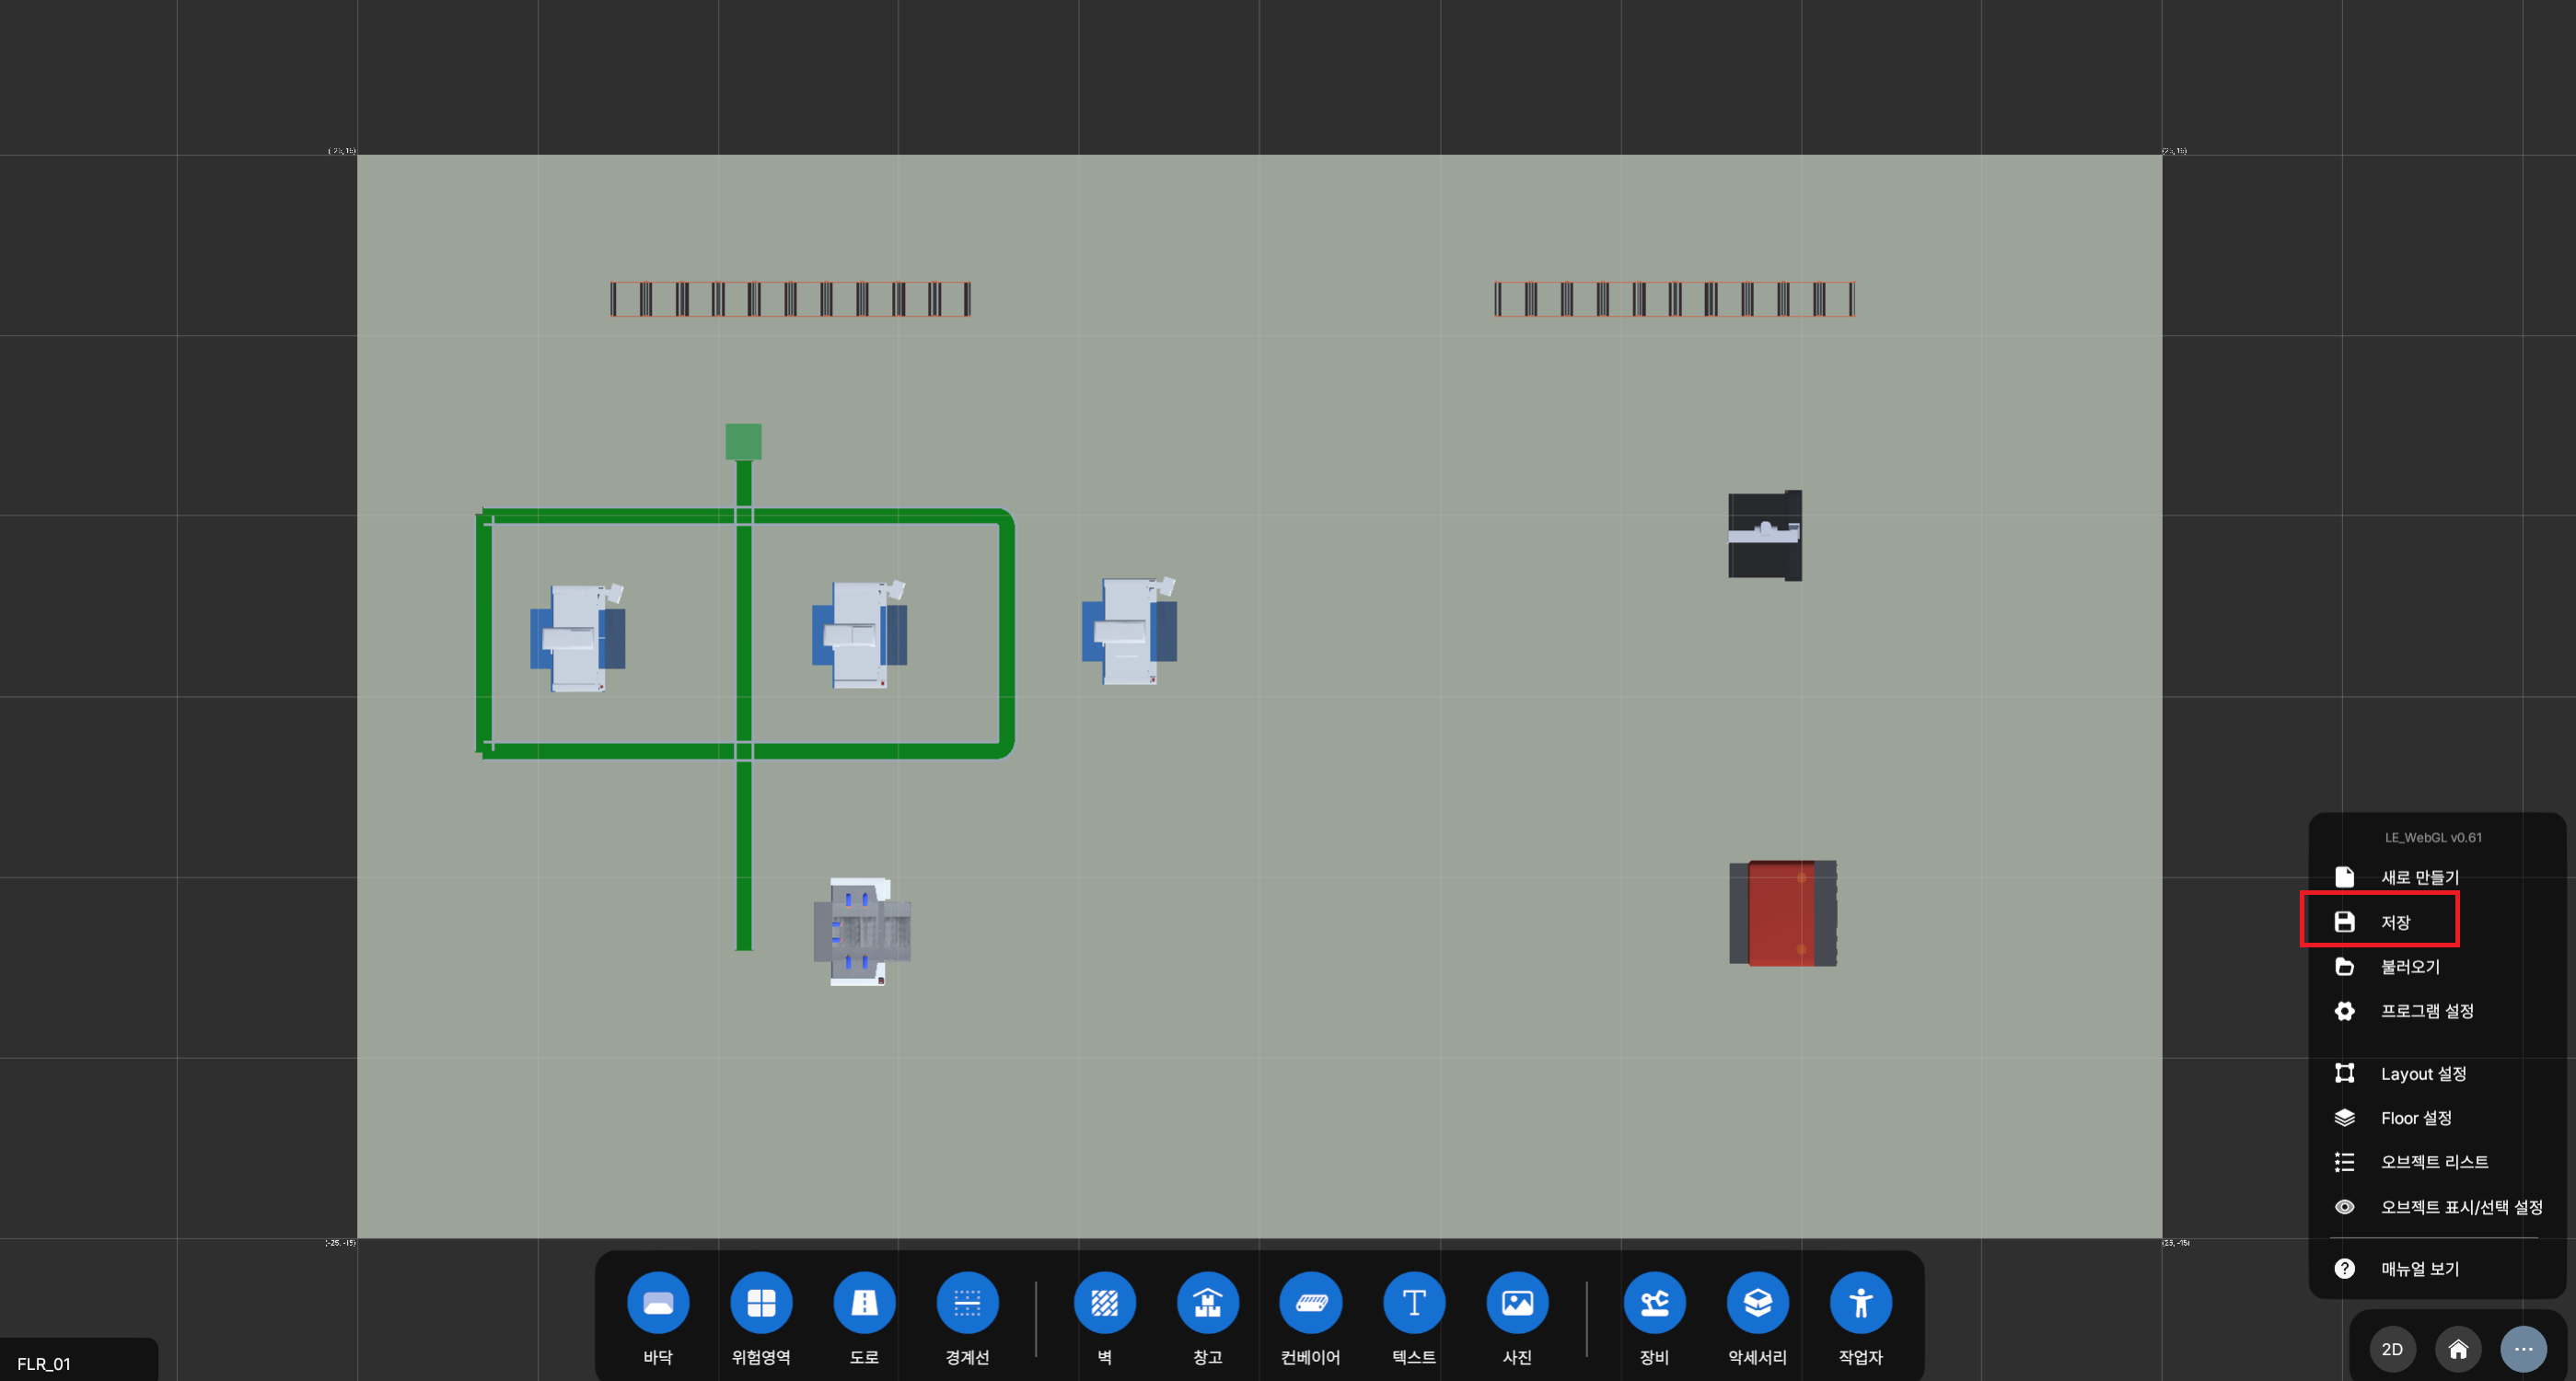Open the 장비 equipment tool
Image resolution: width=2576 pixels, height=1381 pixels.
coord(1654,1302)
